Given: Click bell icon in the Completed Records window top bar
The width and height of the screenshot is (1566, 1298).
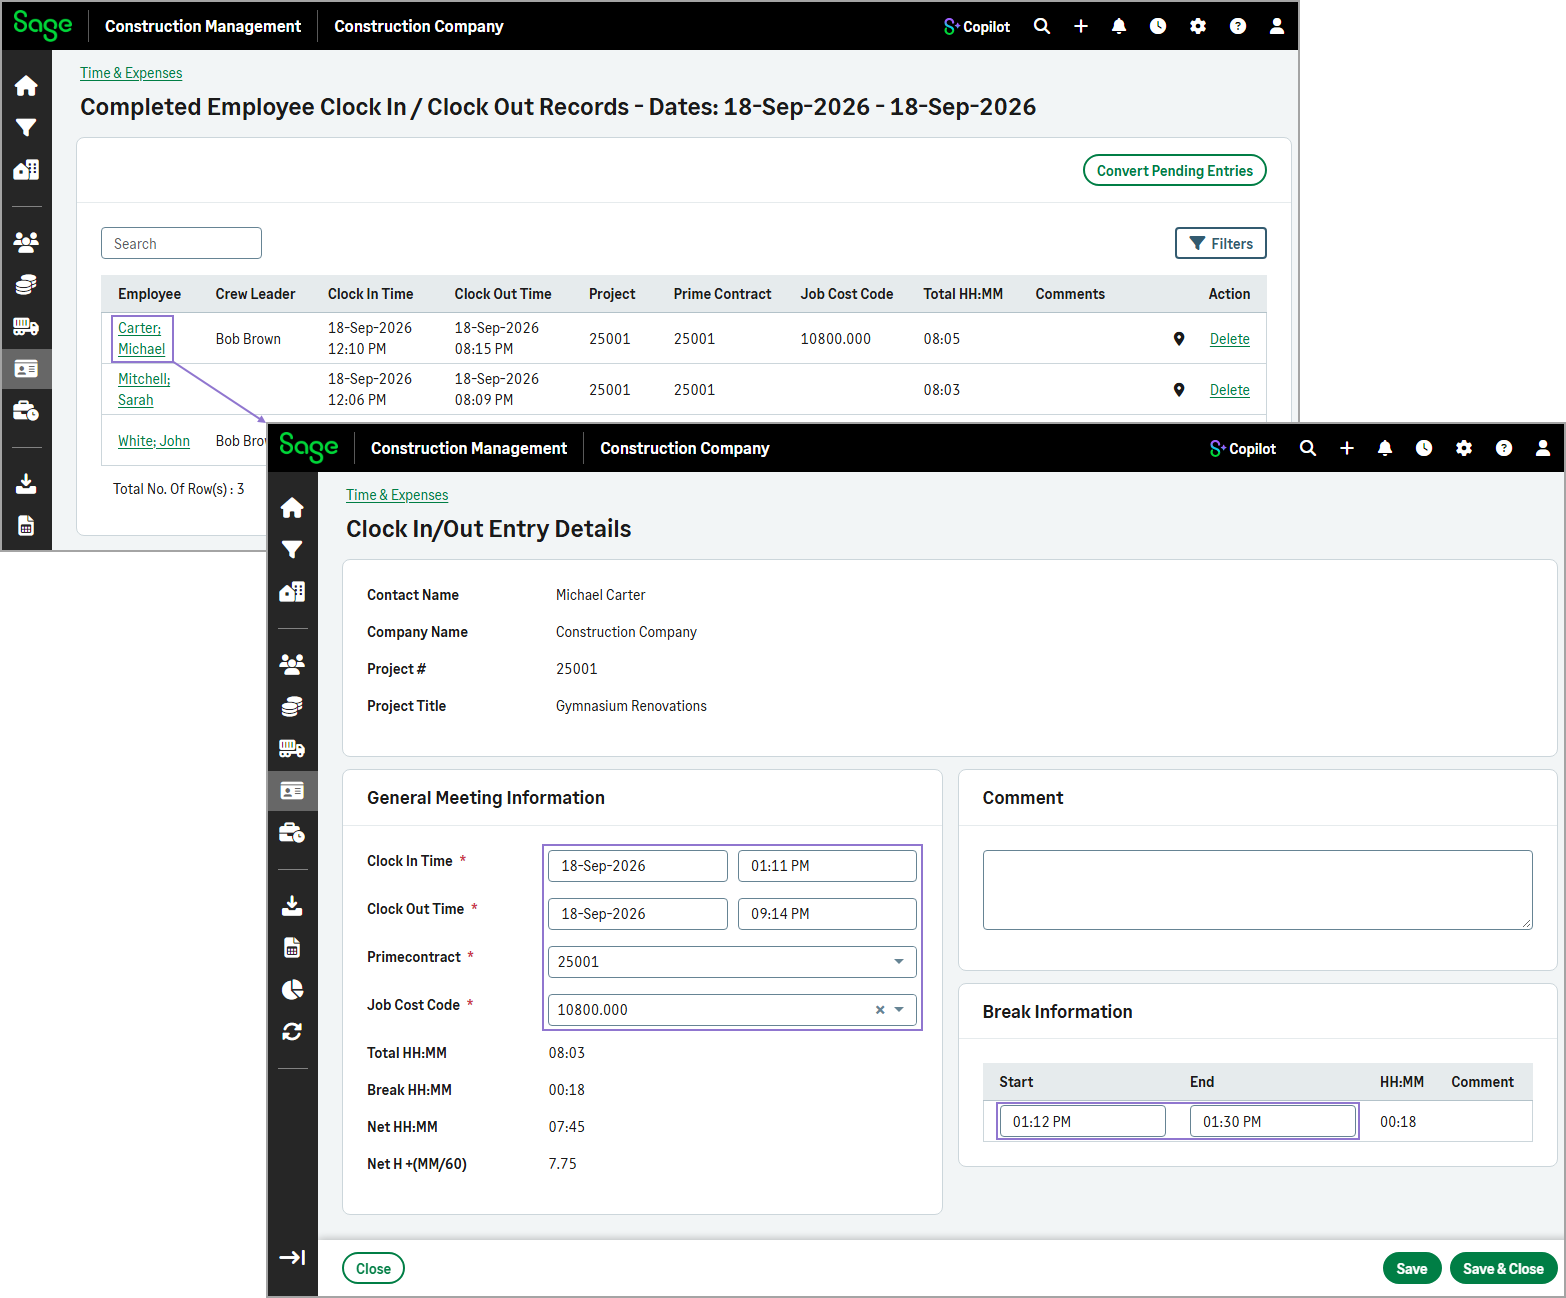Looking at the screenshot, I should pos(1119,26).
